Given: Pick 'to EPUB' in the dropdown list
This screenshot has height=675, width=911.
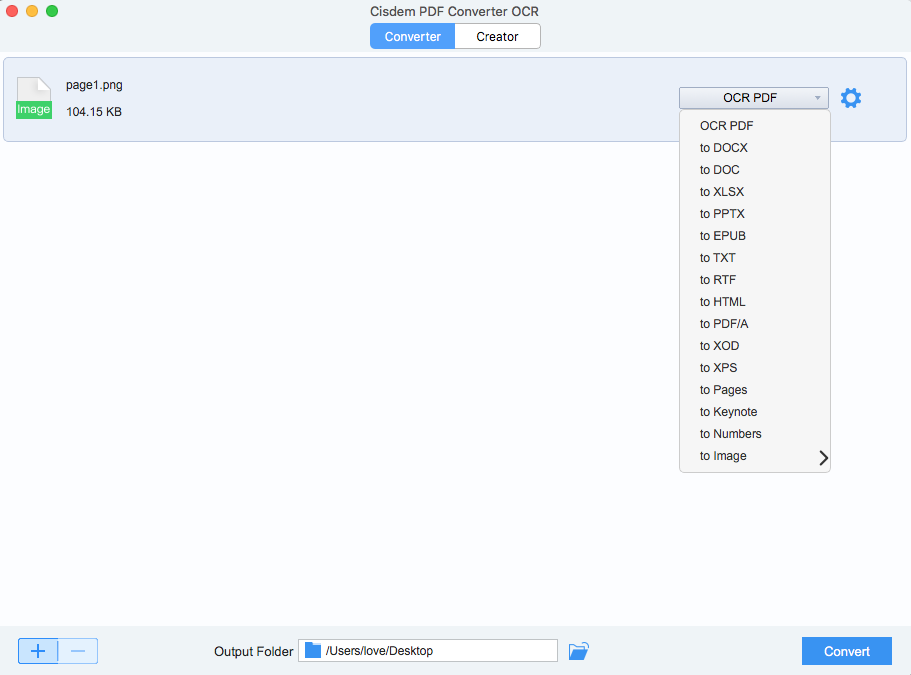Looking at the screenshot, I should click(x=723, y=236).
